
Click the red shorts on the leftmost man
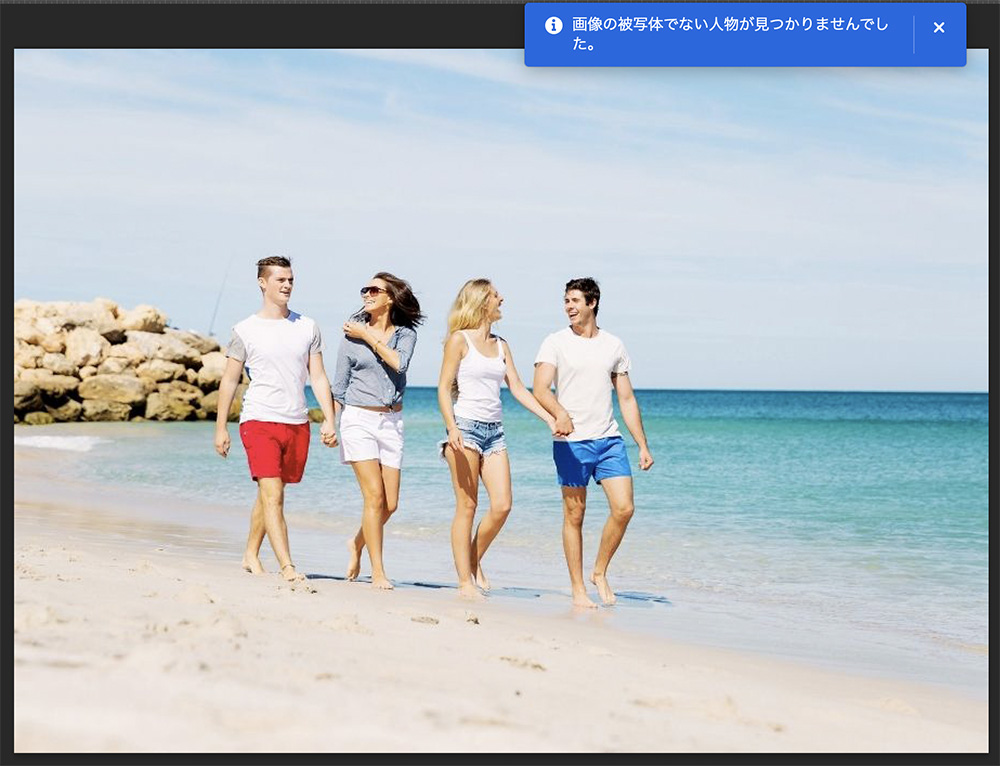(x=275, y=450)
